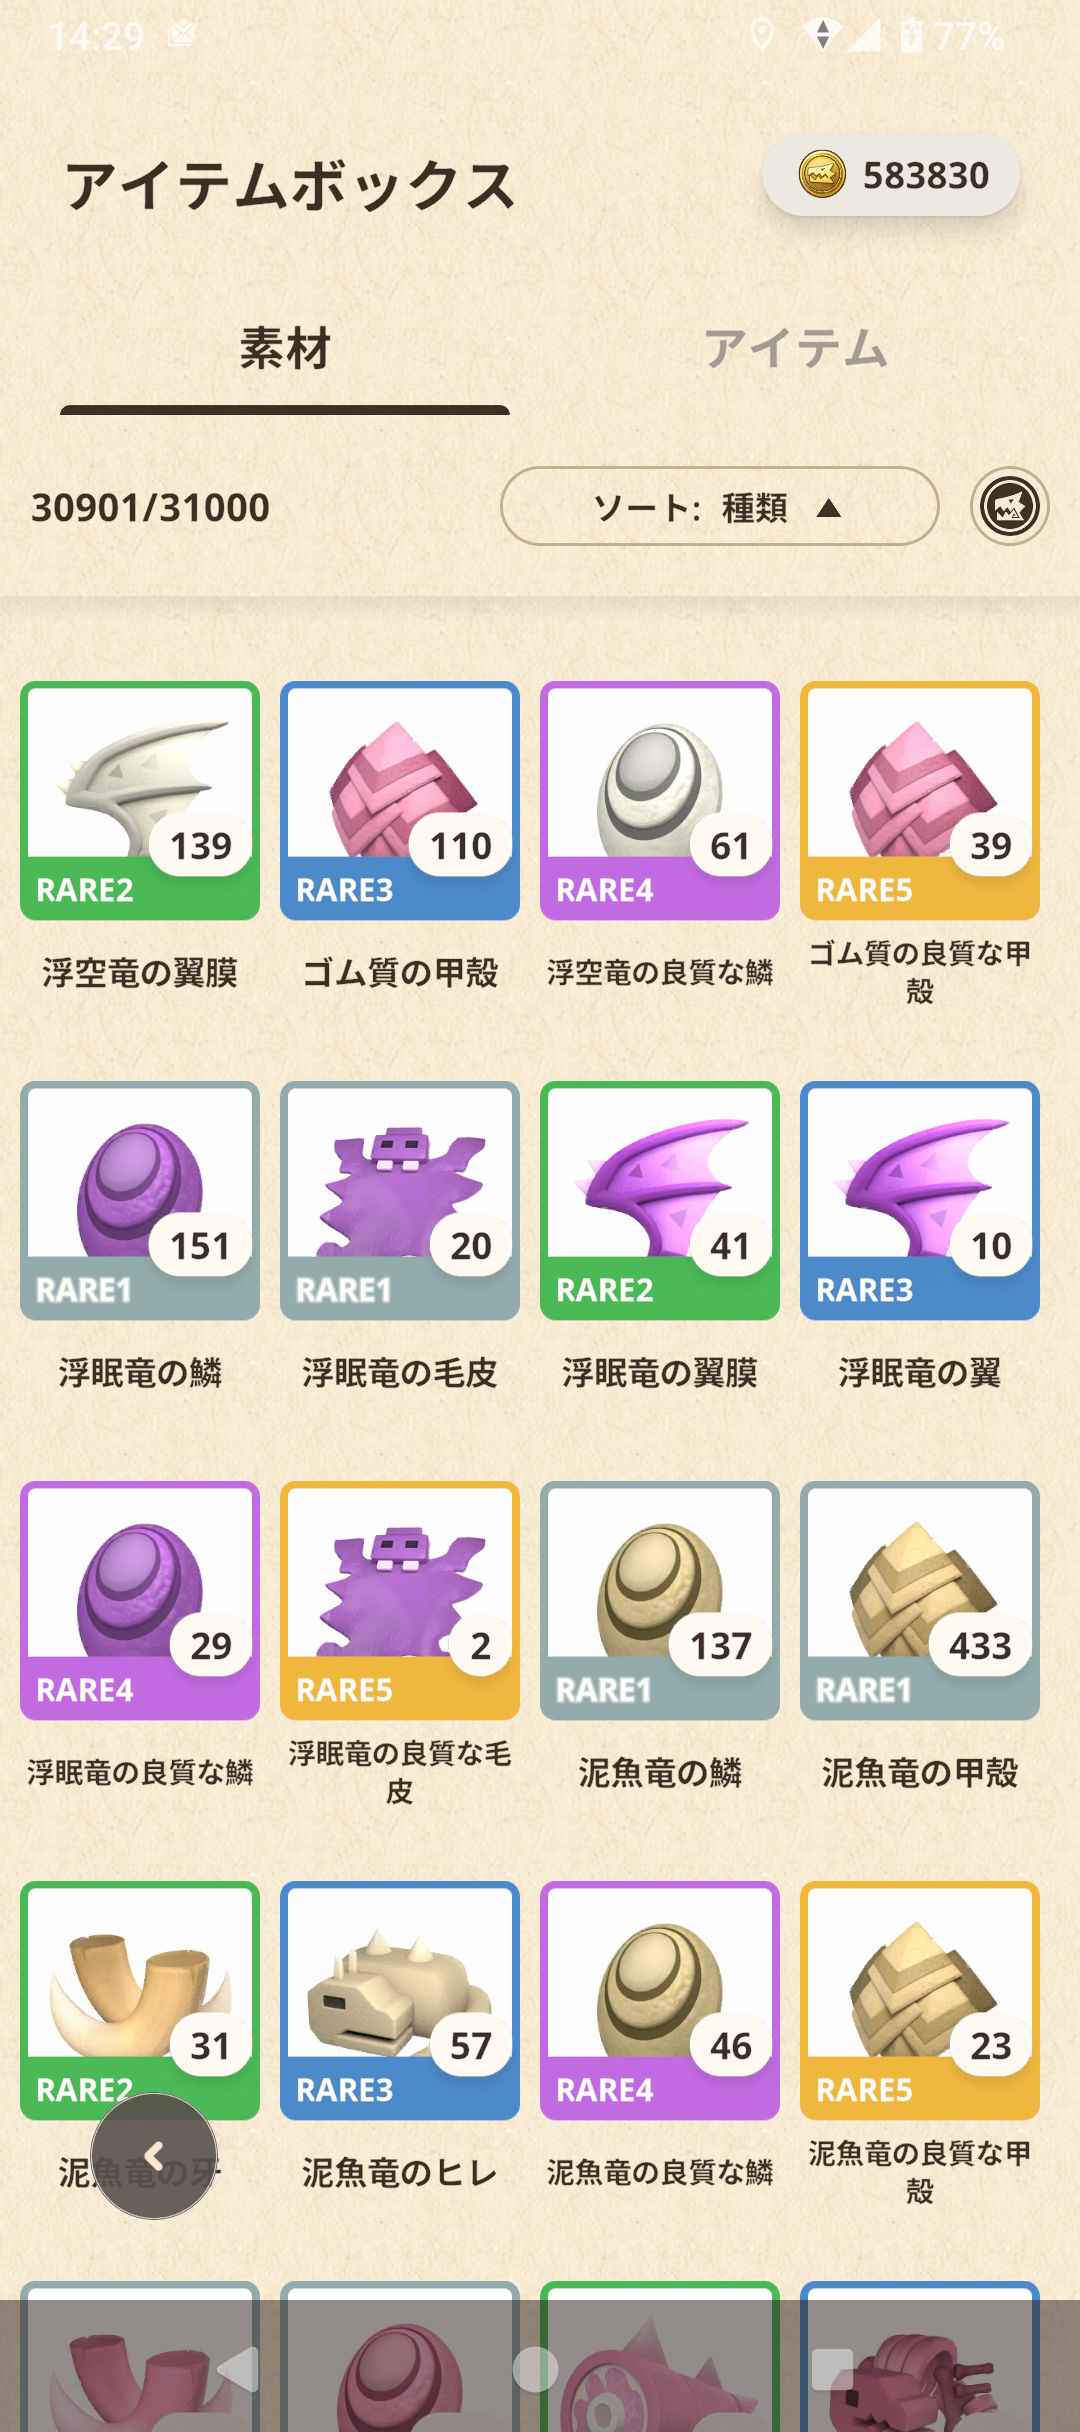Select 浮眠竜の鱗 item with count 151
Image resolution: width=1080 pixels, height=2432 pixels.
140,1201
